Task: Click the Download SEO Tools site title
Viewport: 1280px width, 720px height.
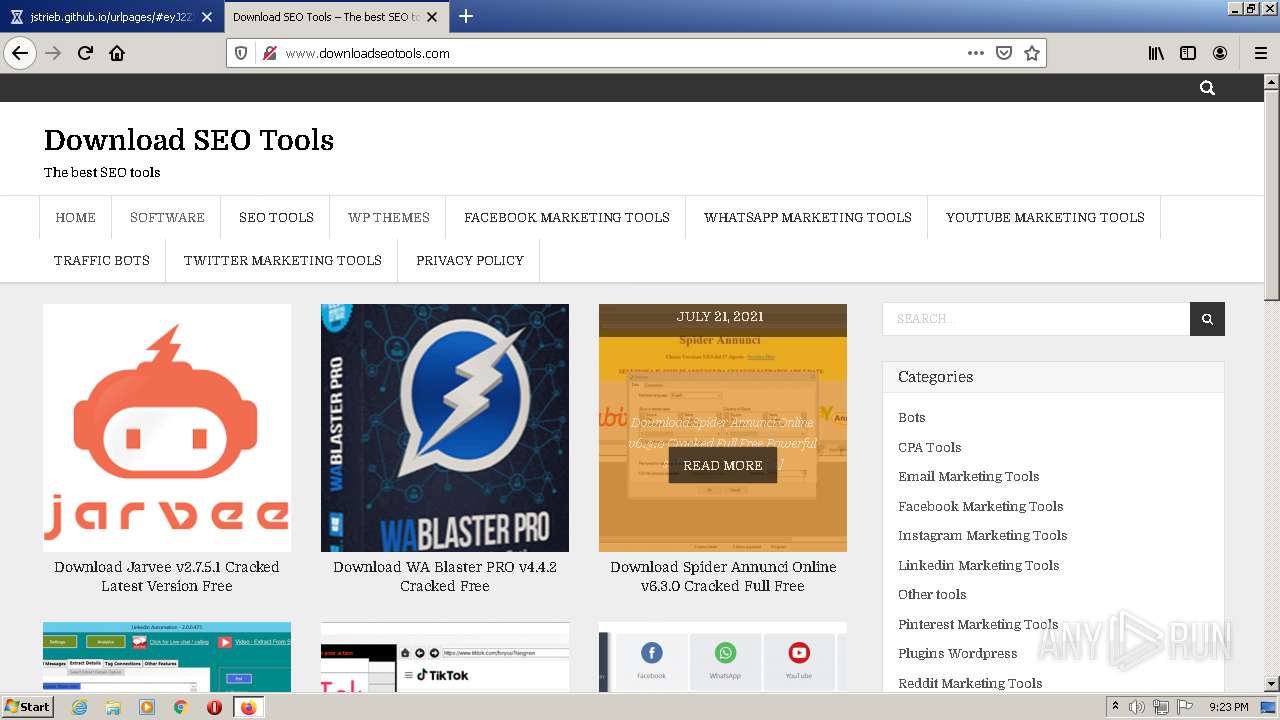Action: point(189,140)
